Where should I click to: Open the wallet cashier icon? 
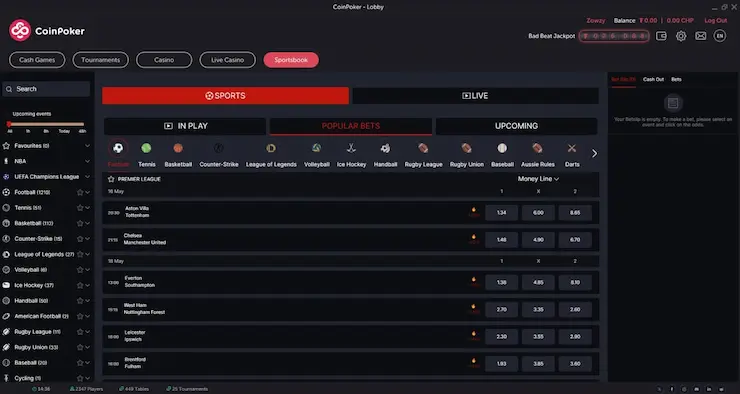pos(661,36)
